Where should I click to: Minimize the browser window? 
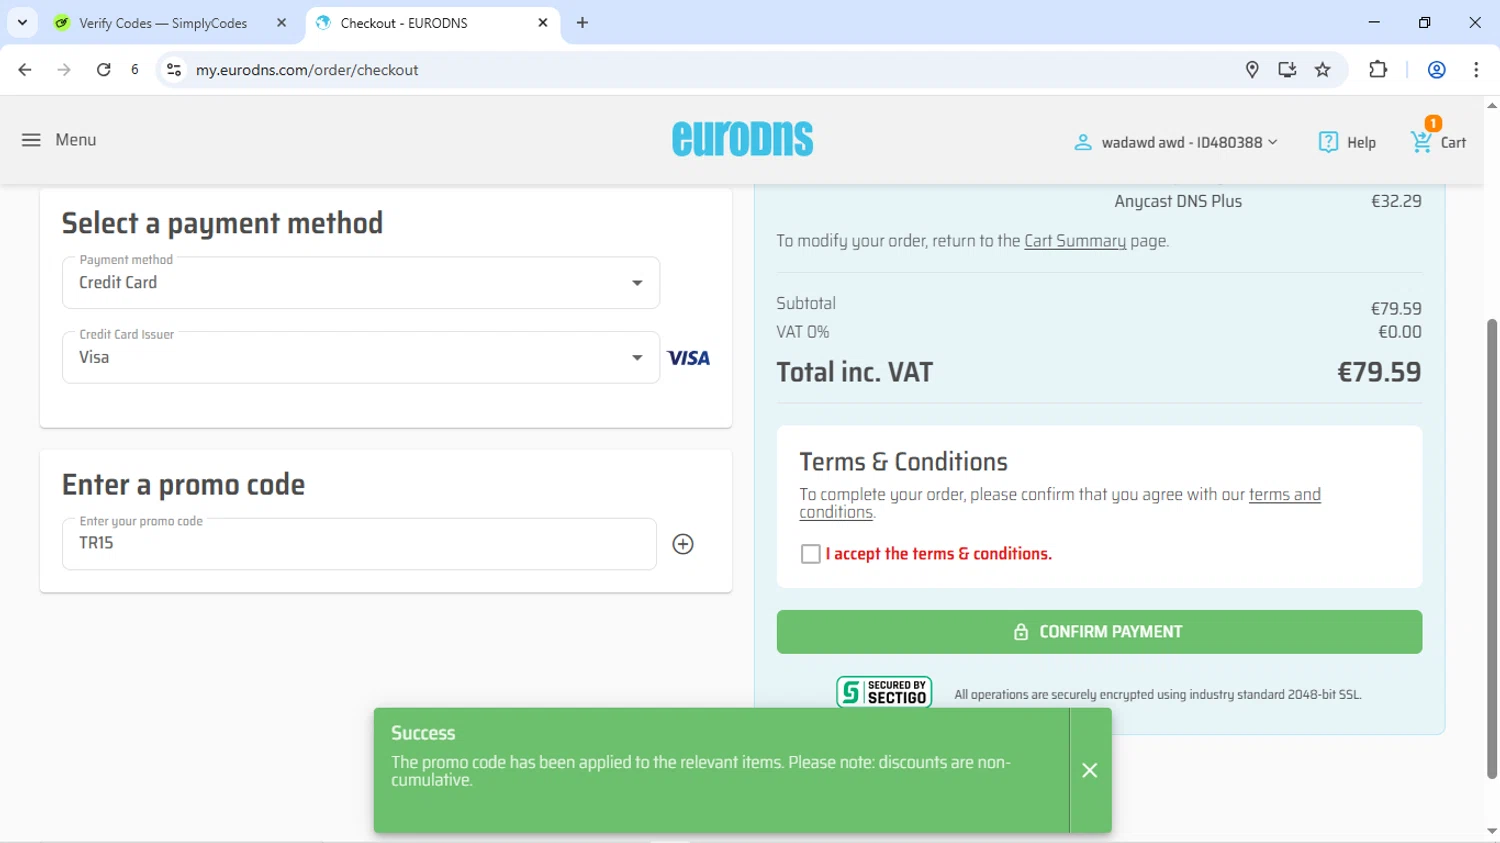tap(1374, 22)
